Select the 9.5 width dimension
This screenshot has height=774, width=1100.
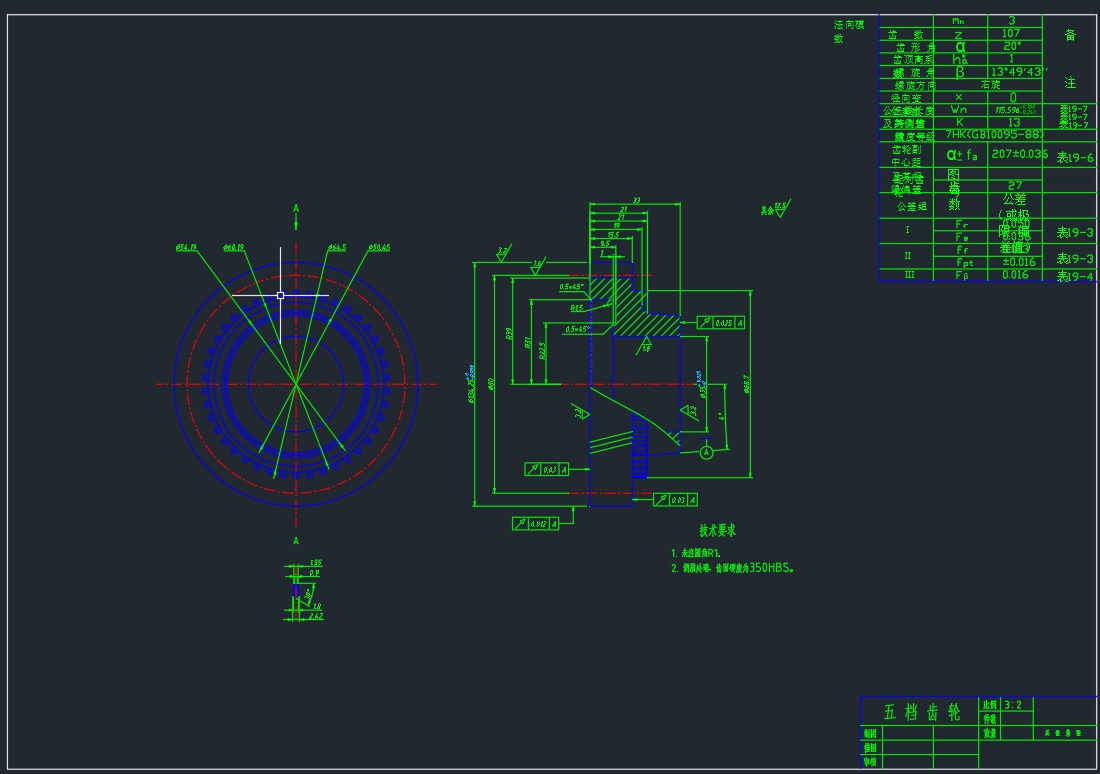tap(605, 243)
